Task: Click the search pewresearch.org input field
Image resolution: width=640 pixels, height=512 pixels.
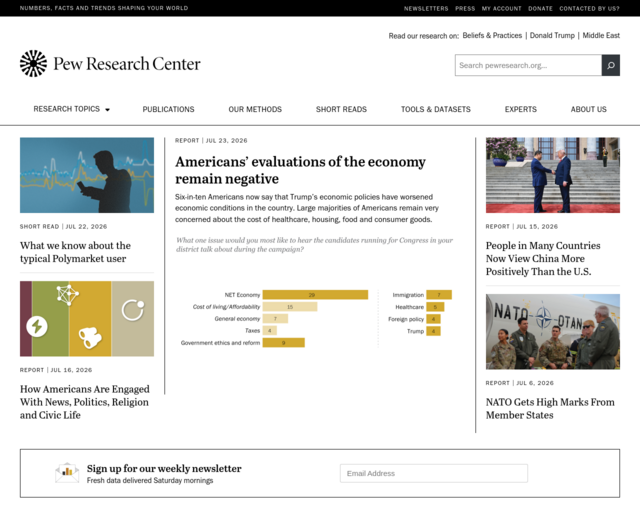Action: tap(528, 65)
